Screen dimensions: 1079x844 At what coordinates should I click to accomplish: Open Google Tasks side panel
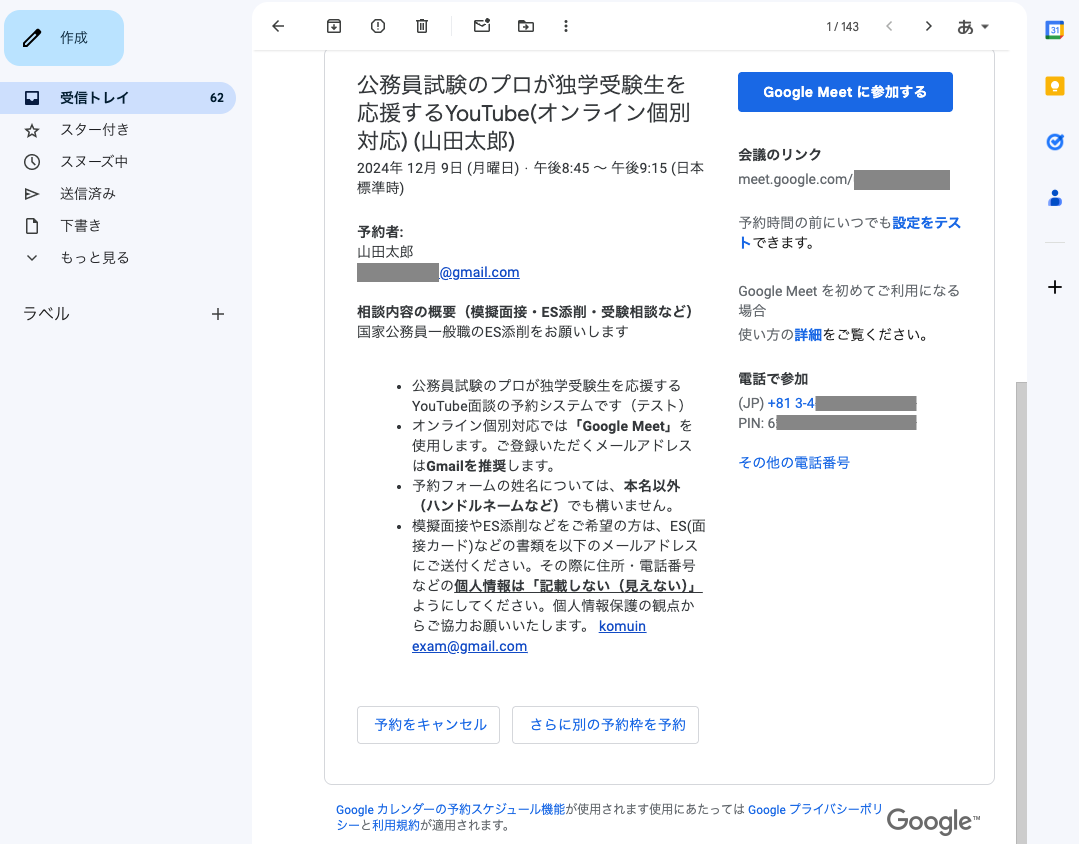pyautogui.click(x=1054, y=142)
